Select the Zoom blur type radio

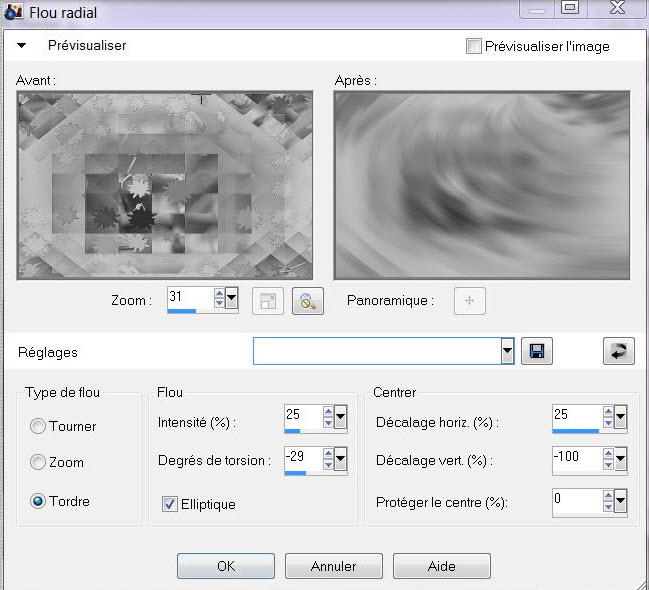tap(38, 462)
